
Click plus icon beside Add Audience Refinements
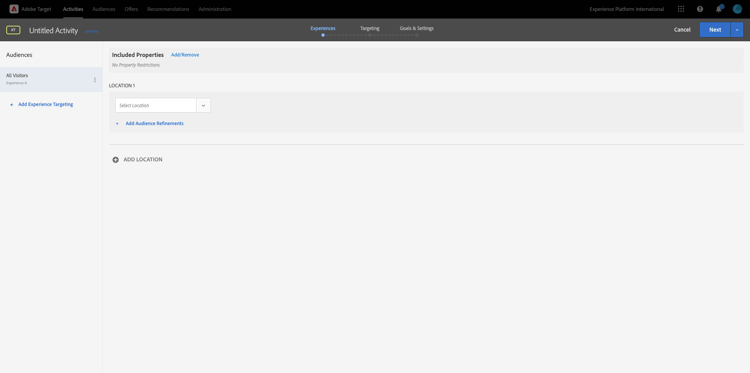coord(117,123)
